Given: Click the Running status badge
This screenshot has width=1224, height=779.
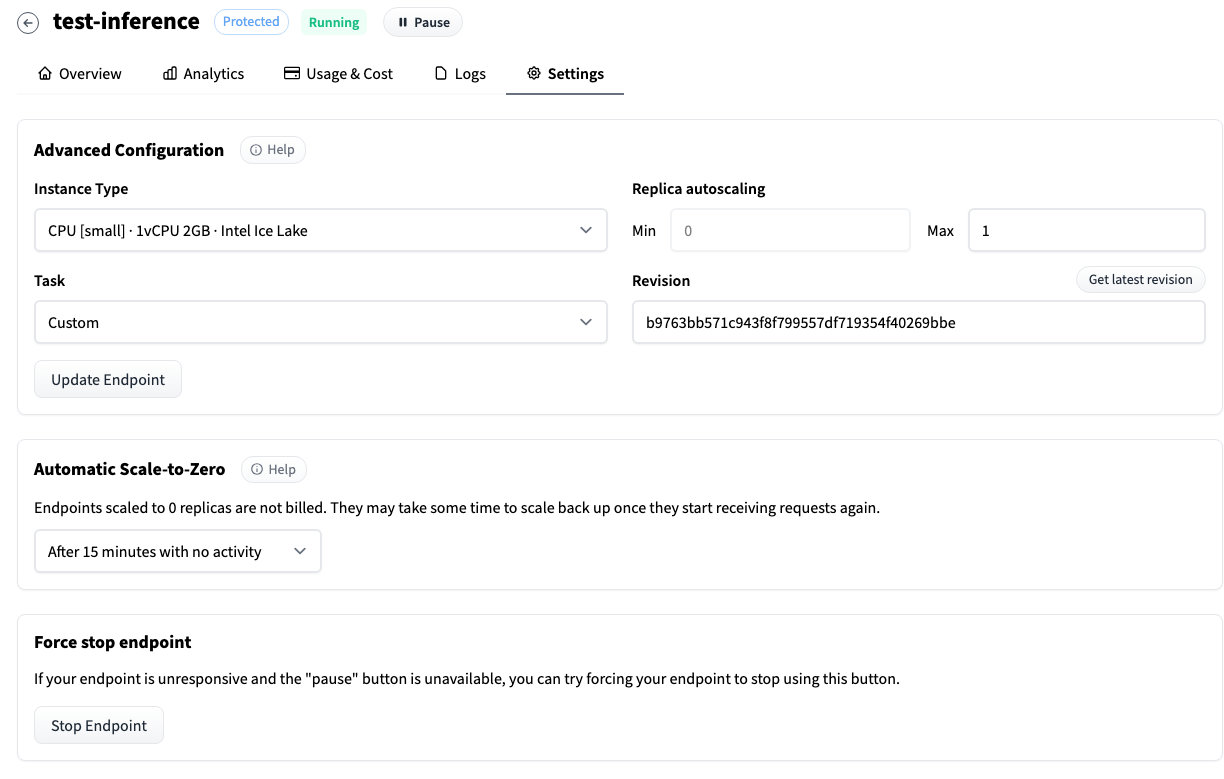Looking at the screenshot, I should [334, 21].
